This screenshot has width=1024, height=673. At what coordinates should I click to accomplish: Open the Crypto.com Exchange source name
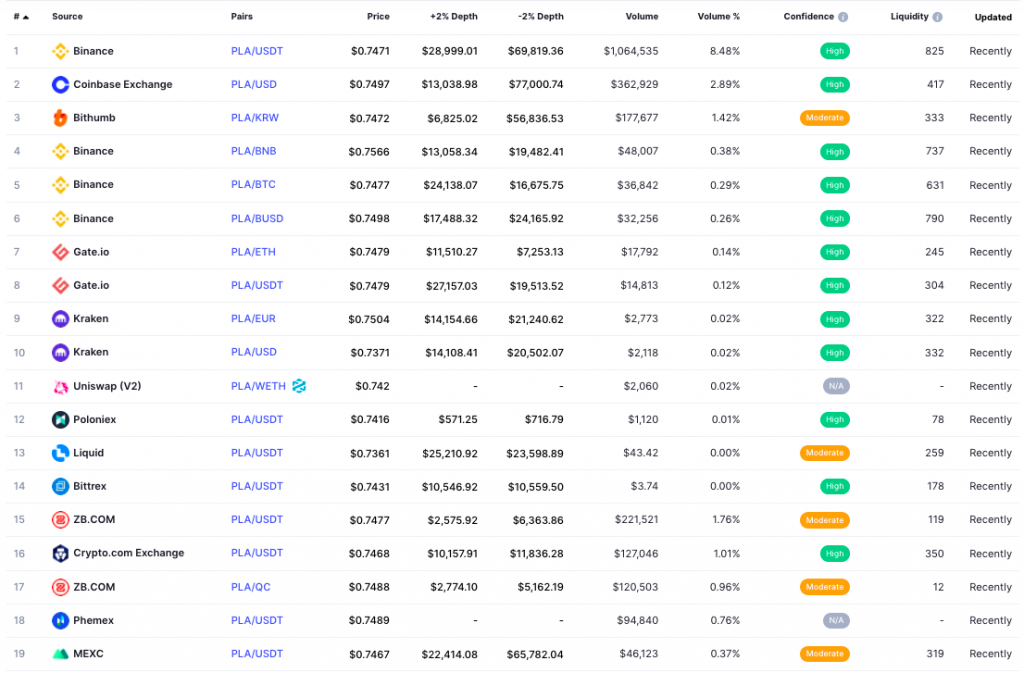pyautogui.click(x=129, y=553)
